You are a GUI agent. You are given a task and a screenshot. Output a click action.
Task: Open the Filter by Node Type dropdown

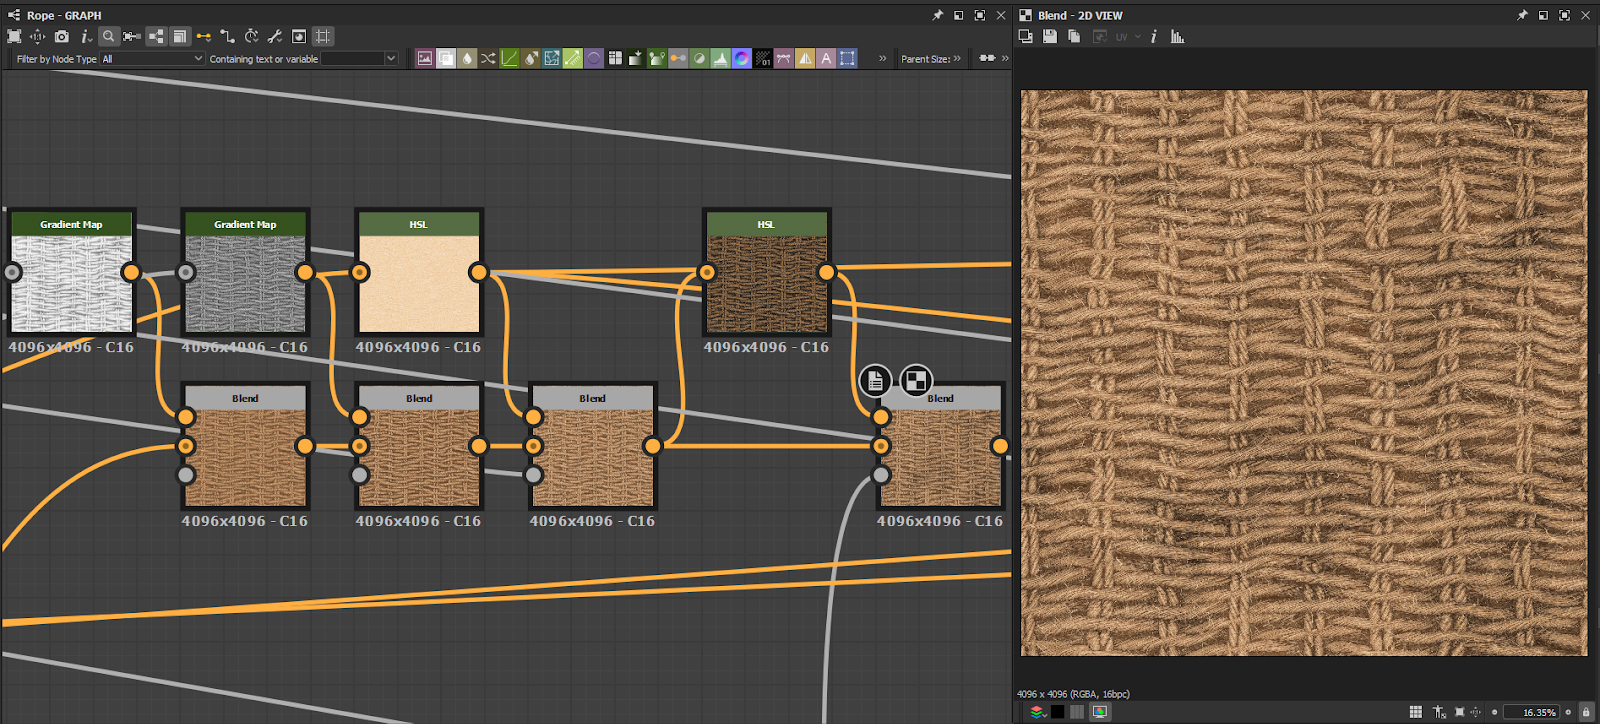[152, 59]
